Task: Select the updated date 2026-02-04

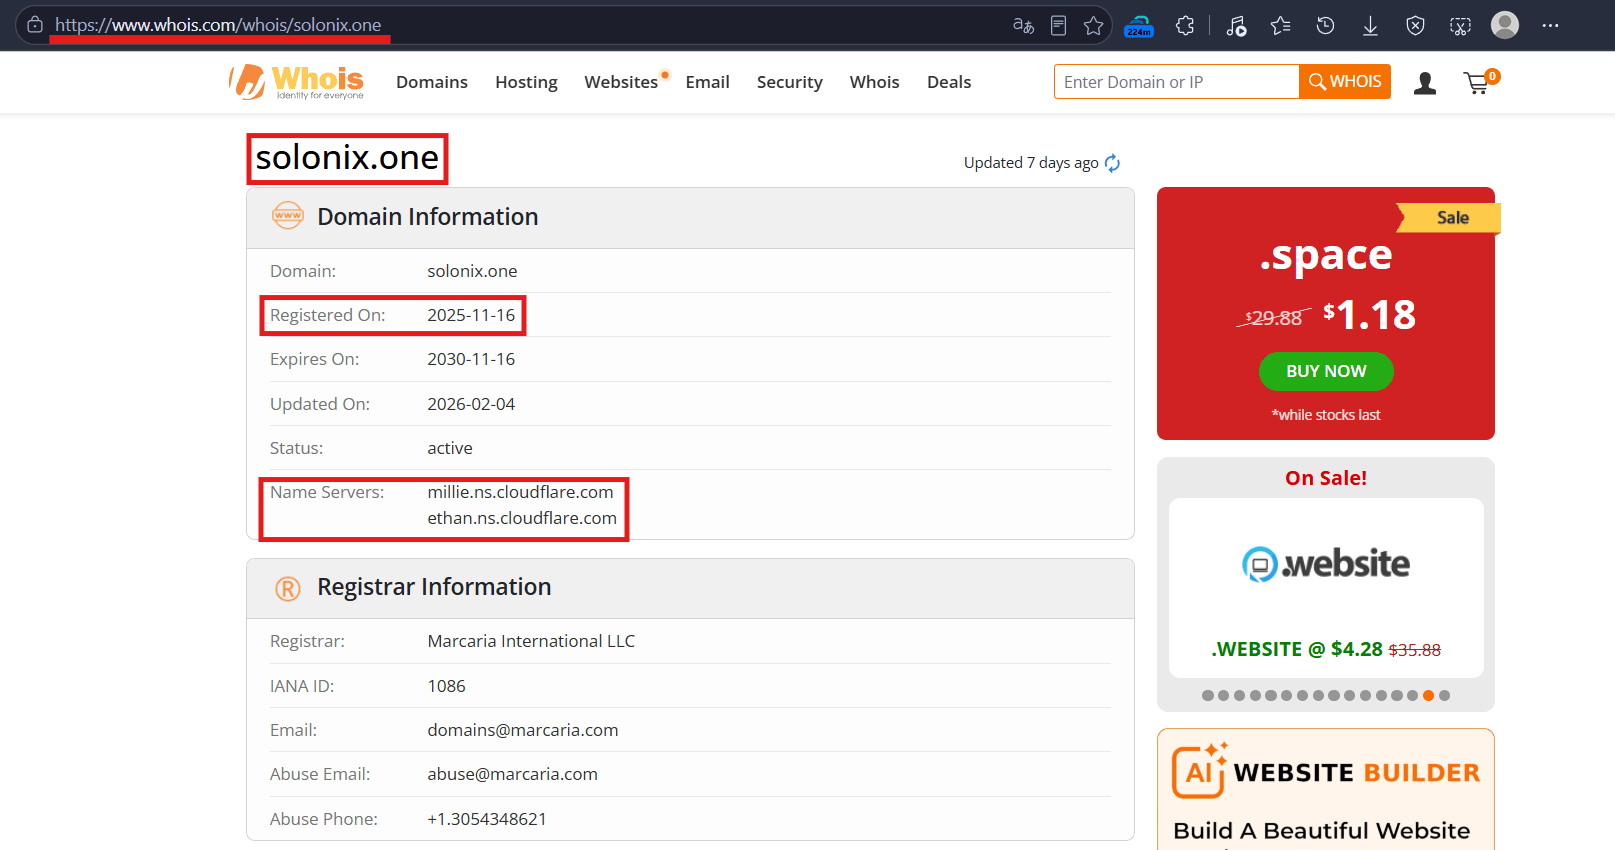Action: pyautogui.click(x=471, y=404)
